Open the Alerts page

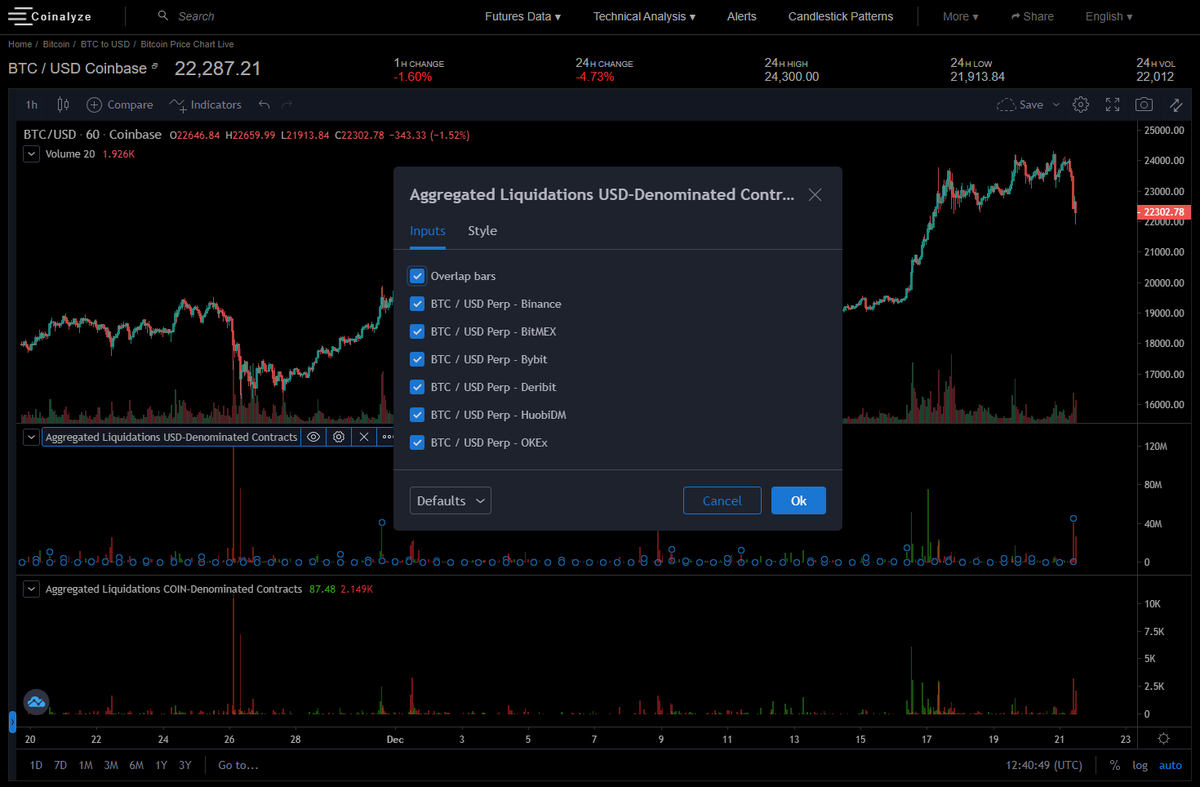(x=742, y=16)
